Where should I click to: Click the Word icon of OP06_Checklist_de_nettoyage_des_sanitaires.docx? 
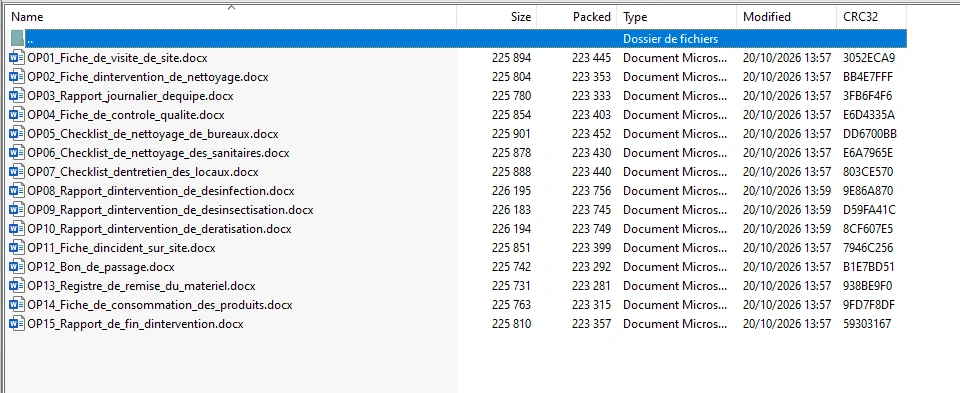tap(17, 153)
